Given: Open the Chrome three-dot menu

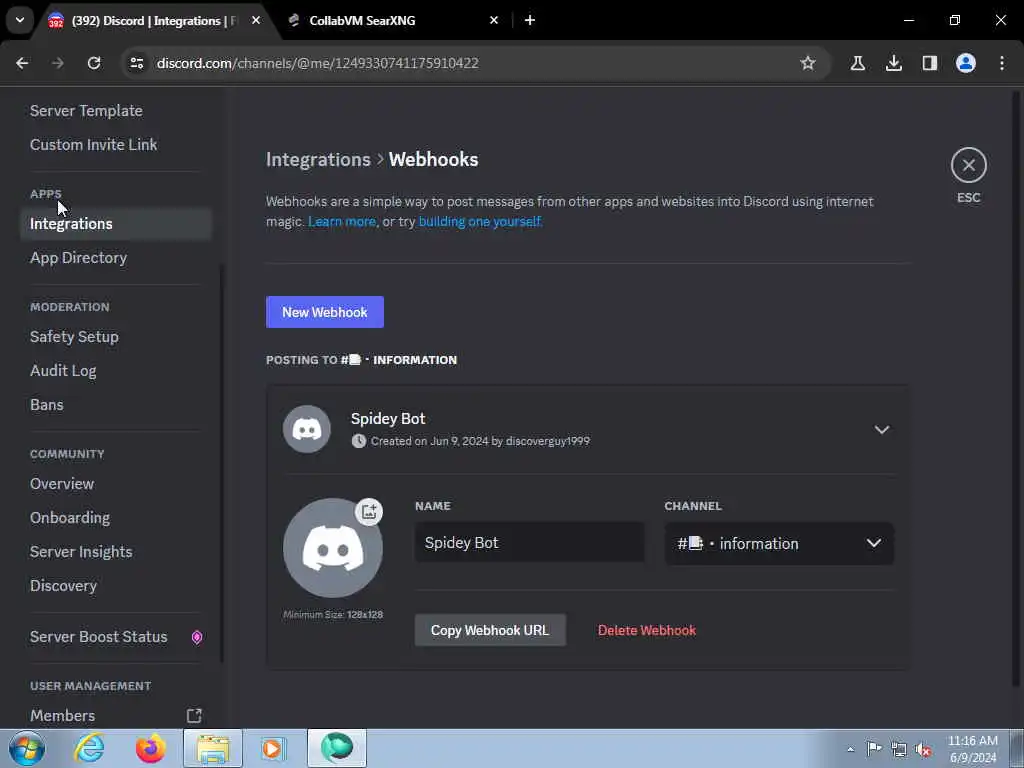Looking at the screenshot, I should pos(1002,63).
